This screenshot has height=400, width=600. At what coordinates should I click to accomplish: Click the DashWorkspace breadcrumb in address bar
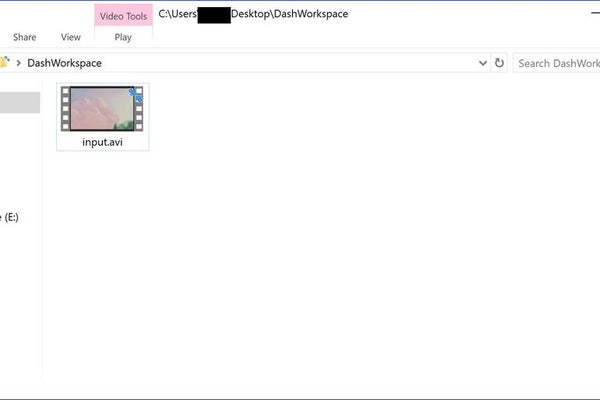coord(64,63)
